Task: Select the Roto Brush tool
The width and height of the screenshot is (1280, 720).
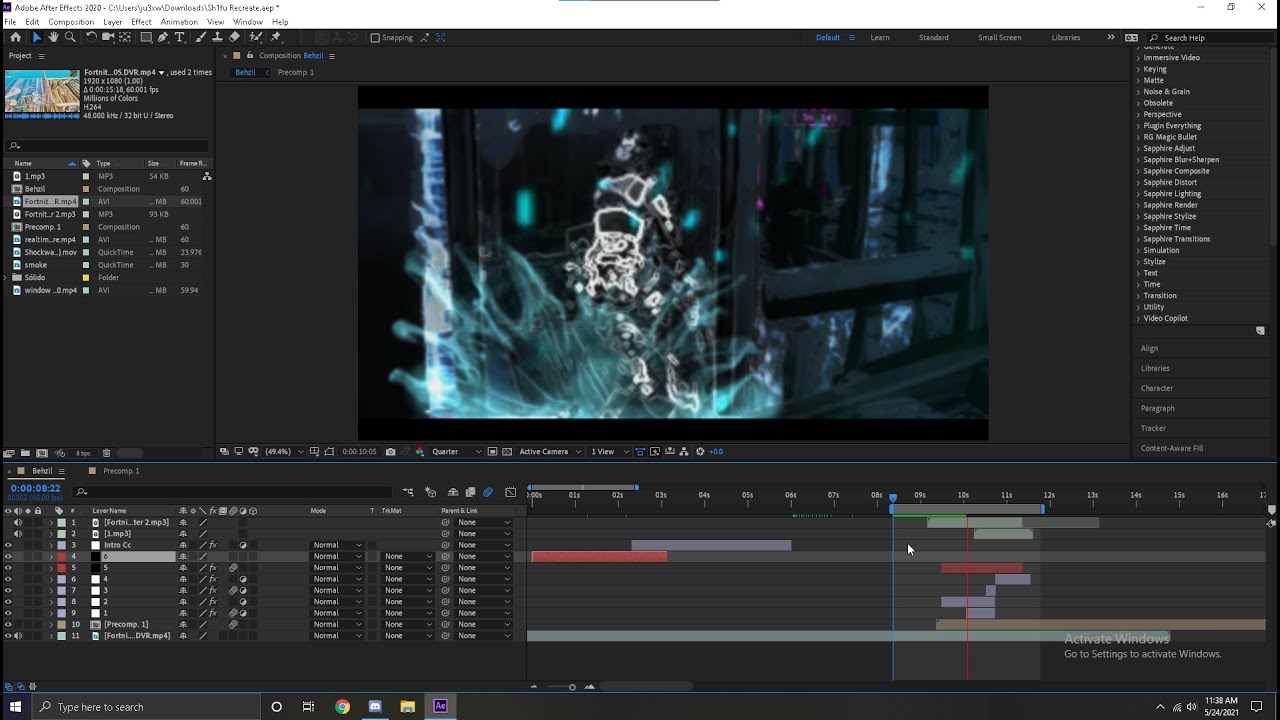Action: [x=255, y=37]
